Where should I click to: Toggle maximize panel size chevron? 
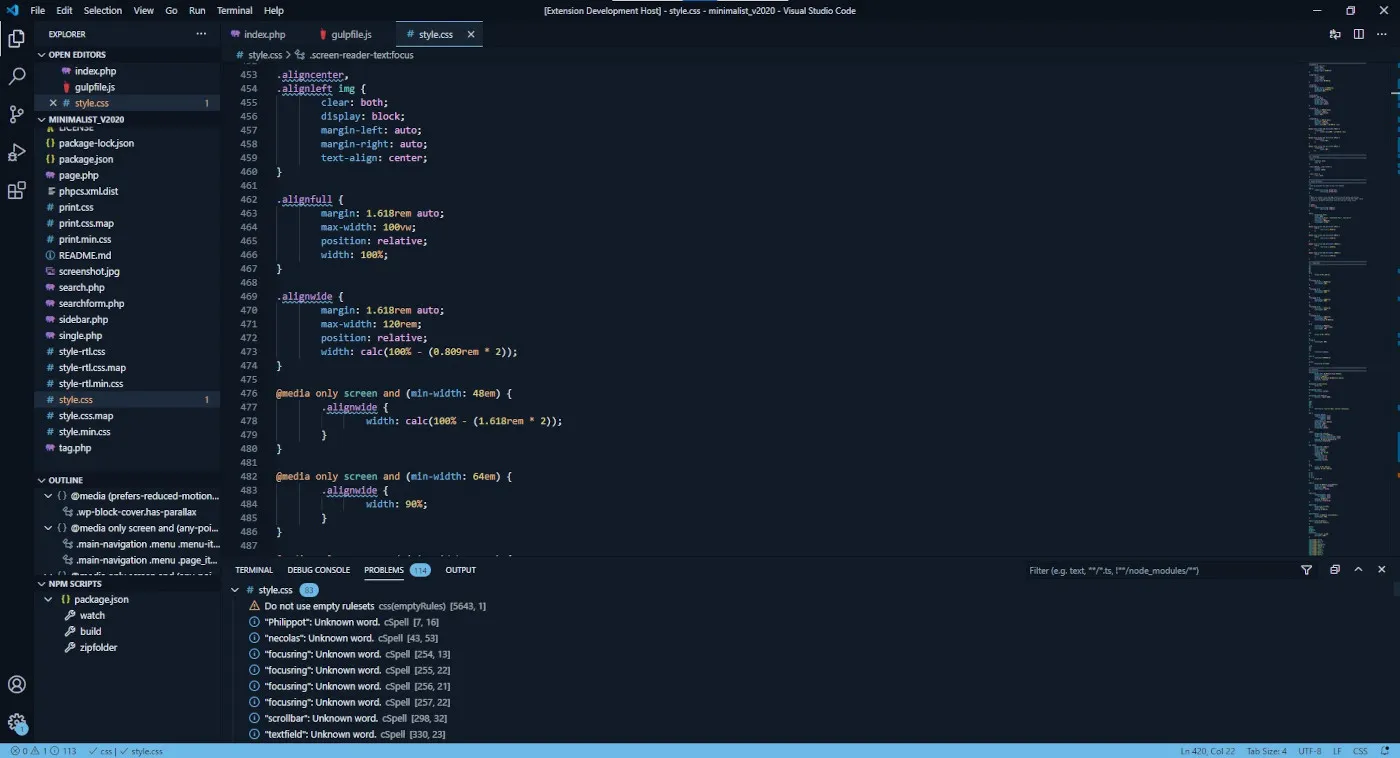1358,570
